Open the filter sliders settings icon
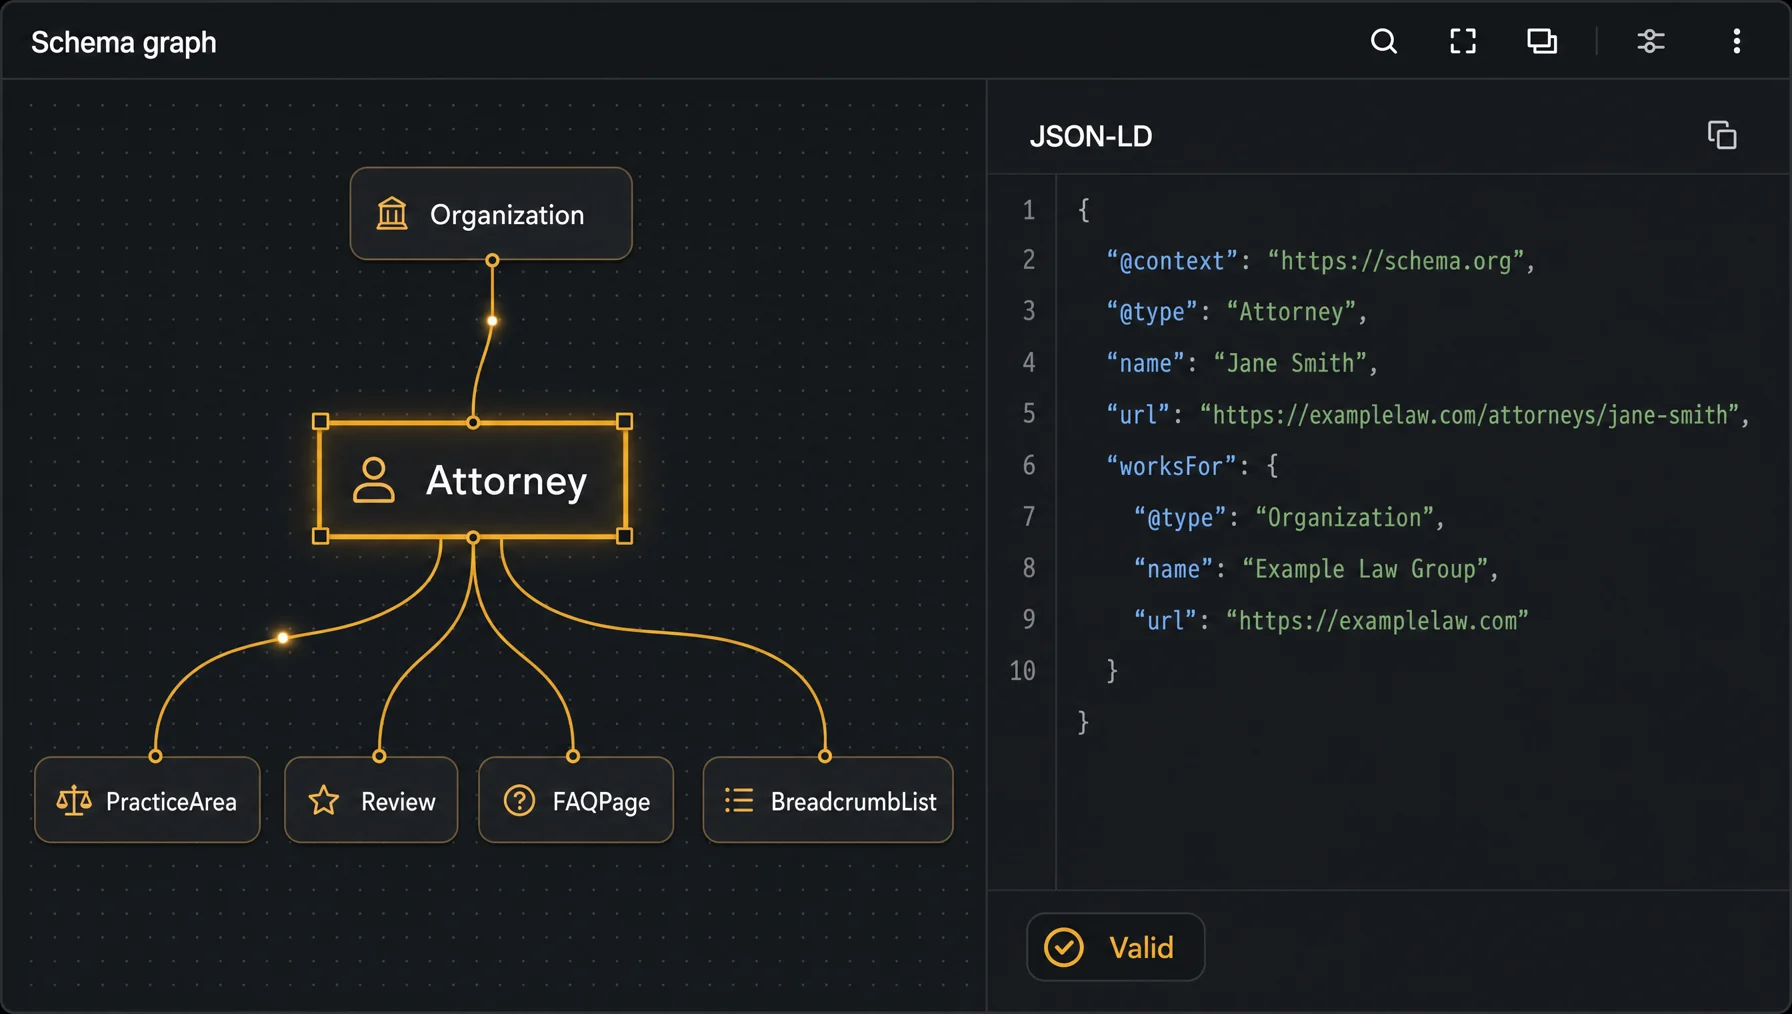Image resolution: width=1792 pixels, height=1014 pixels. click(x=1651, y=41)
